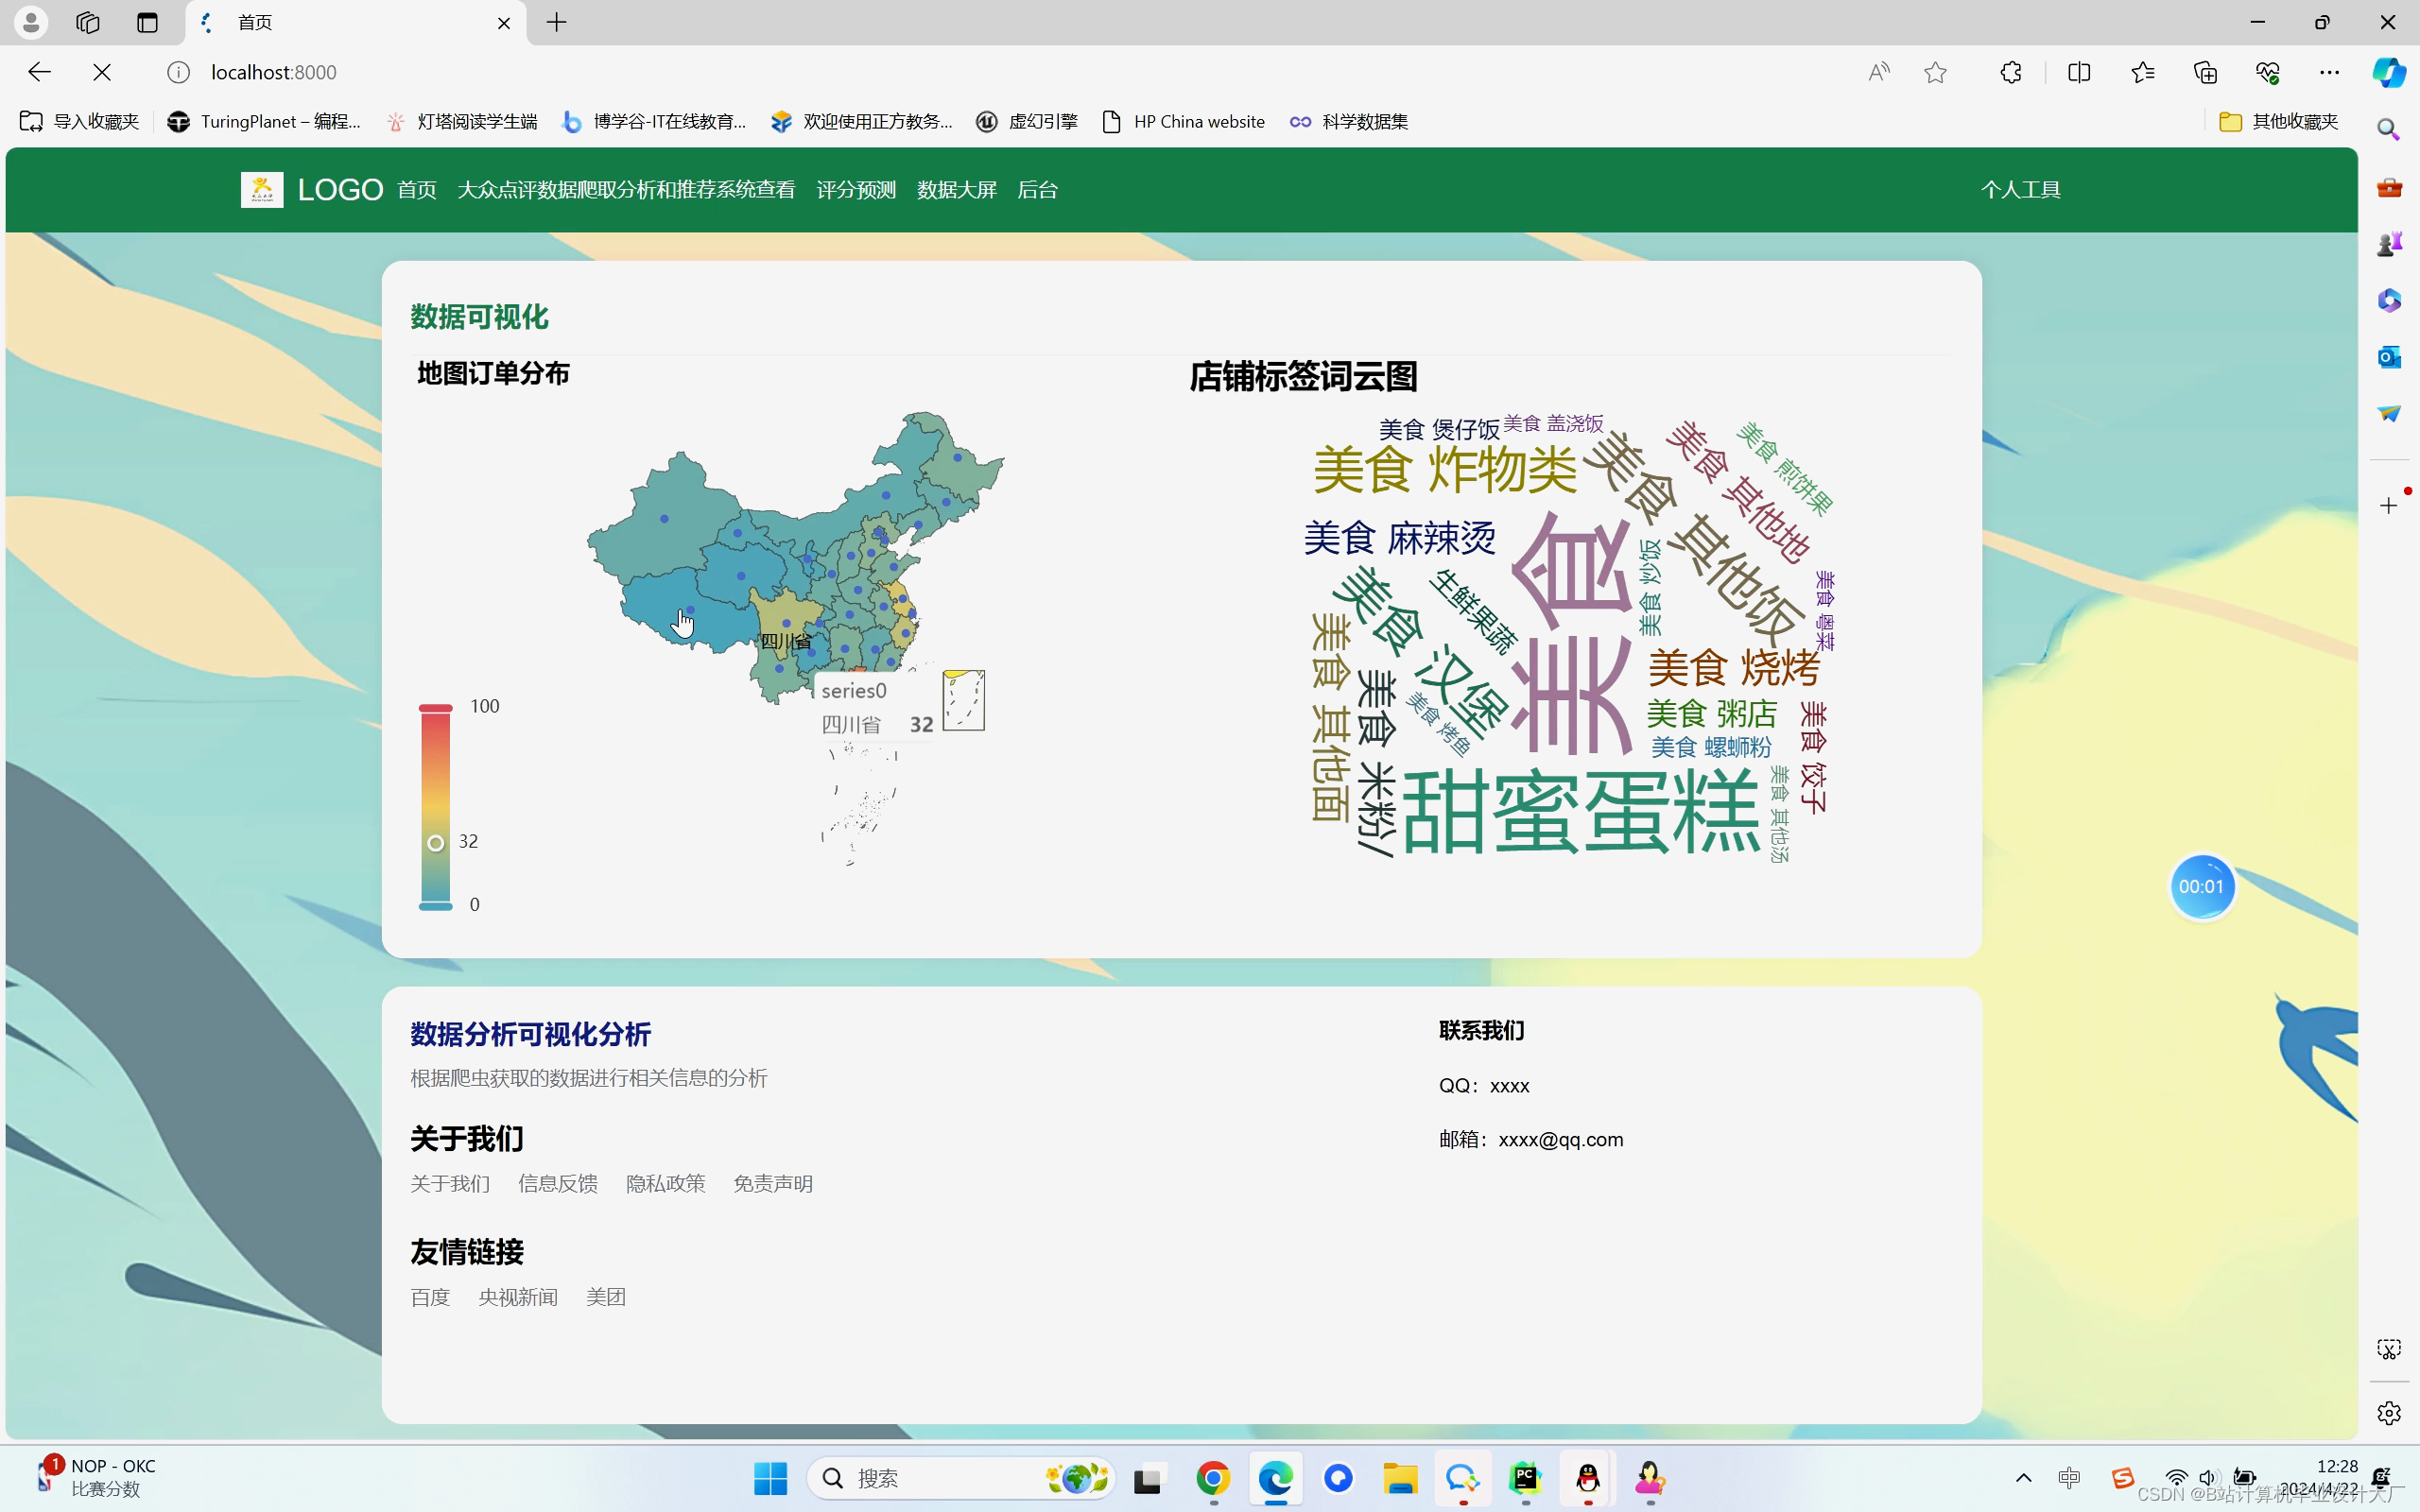Toggle the favorites star for this page
The width and height of the screenshot is (2420, 1512).
pyautogui.click(x=1935, y=72)
